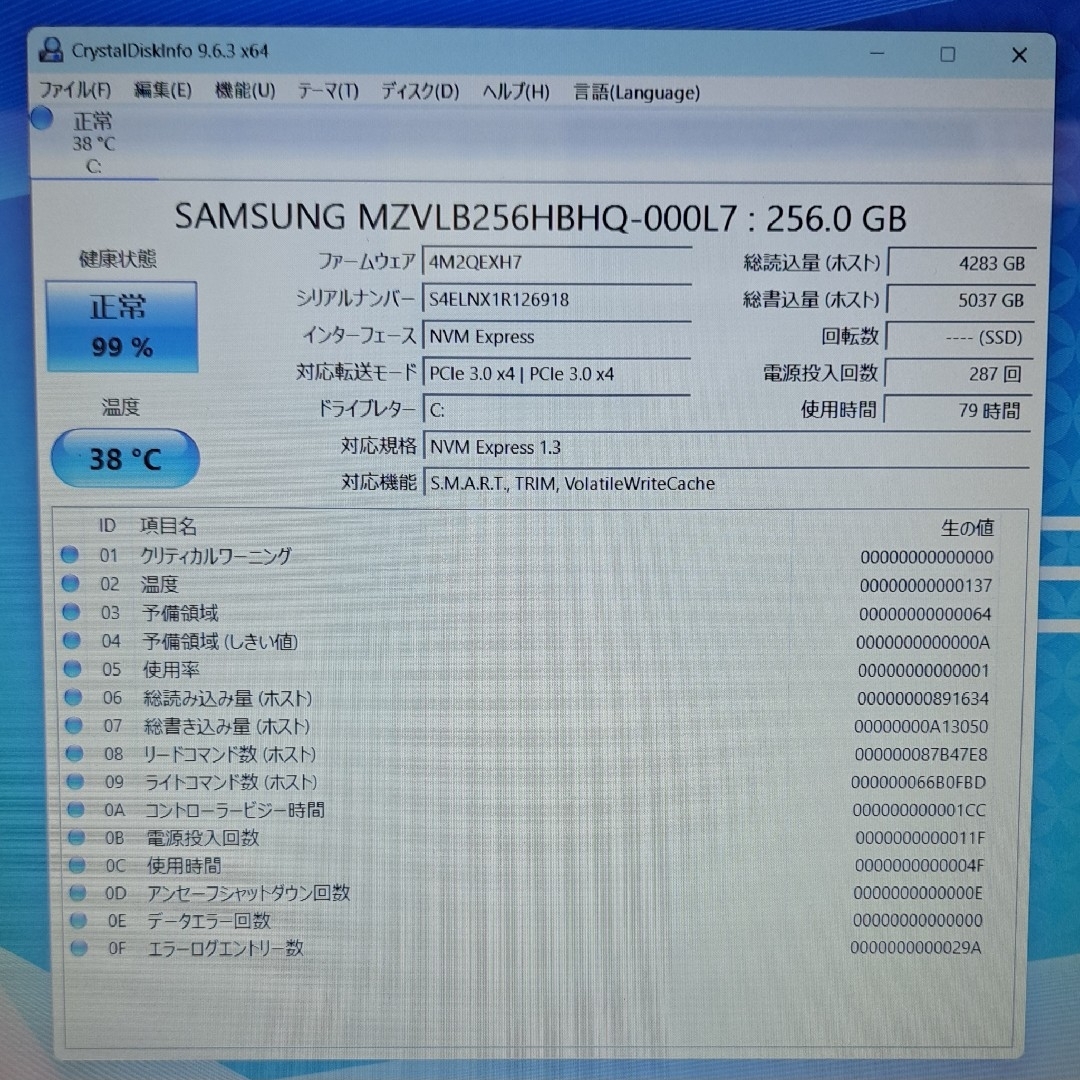Viewport: 1080px width, 1080px height.
Task: Open the ディスク(D) menu
Action: point(420,92)
